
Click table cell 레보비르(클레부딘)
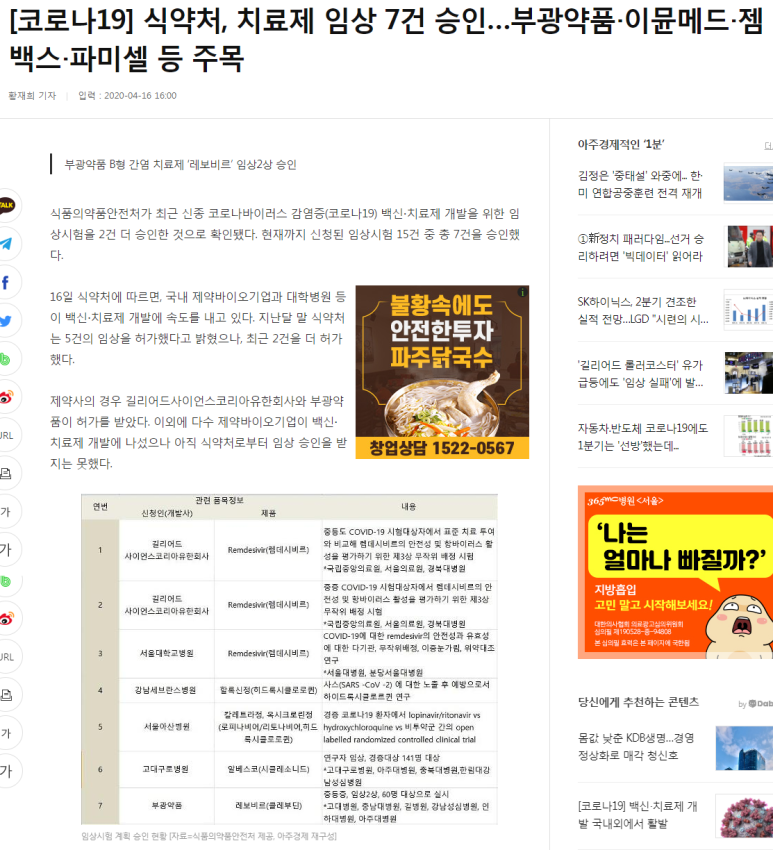(268, 806)
